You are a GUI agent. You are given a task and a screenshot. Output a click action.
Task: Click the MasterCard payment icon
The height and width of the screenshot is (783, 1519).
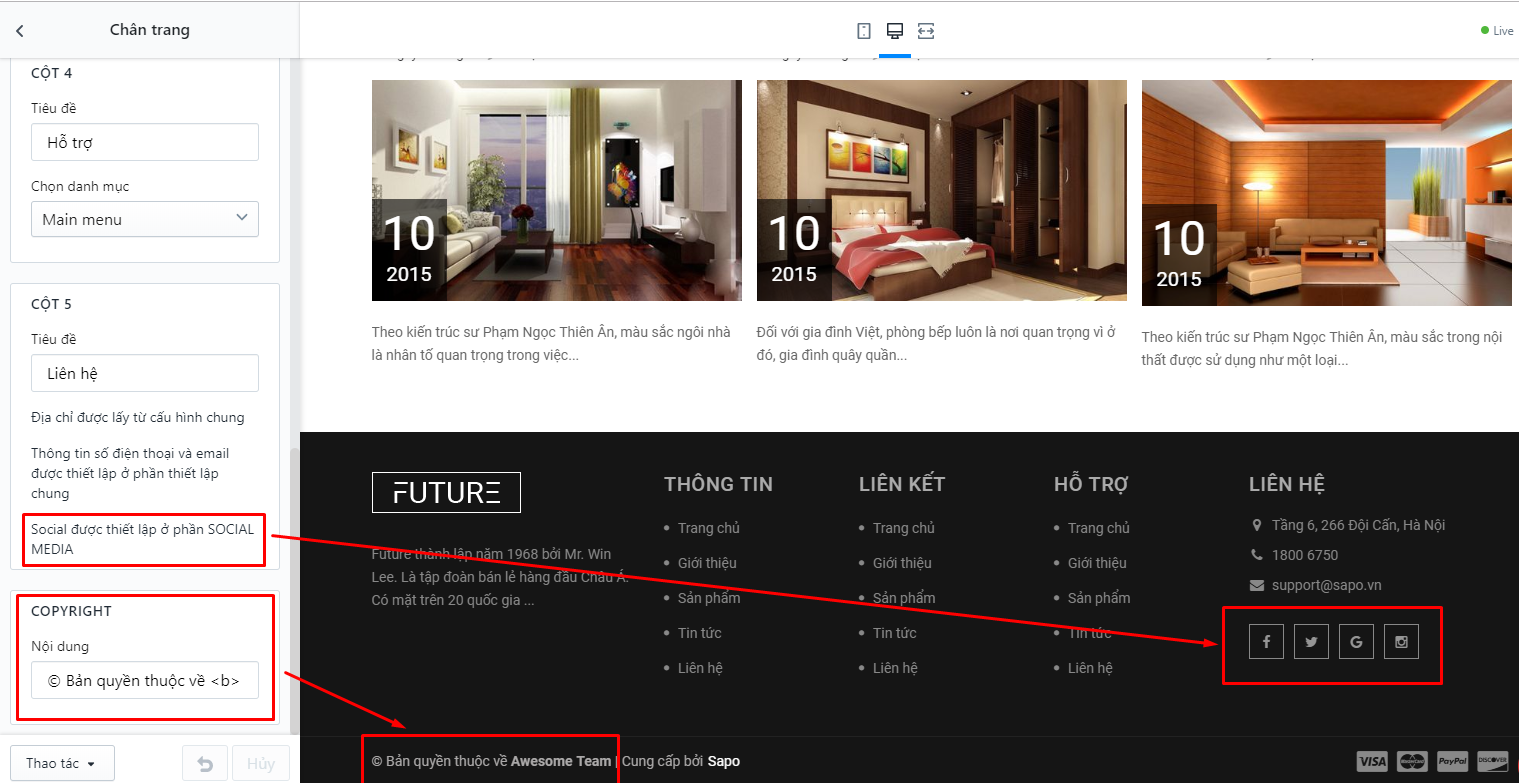coord(1412,762)
